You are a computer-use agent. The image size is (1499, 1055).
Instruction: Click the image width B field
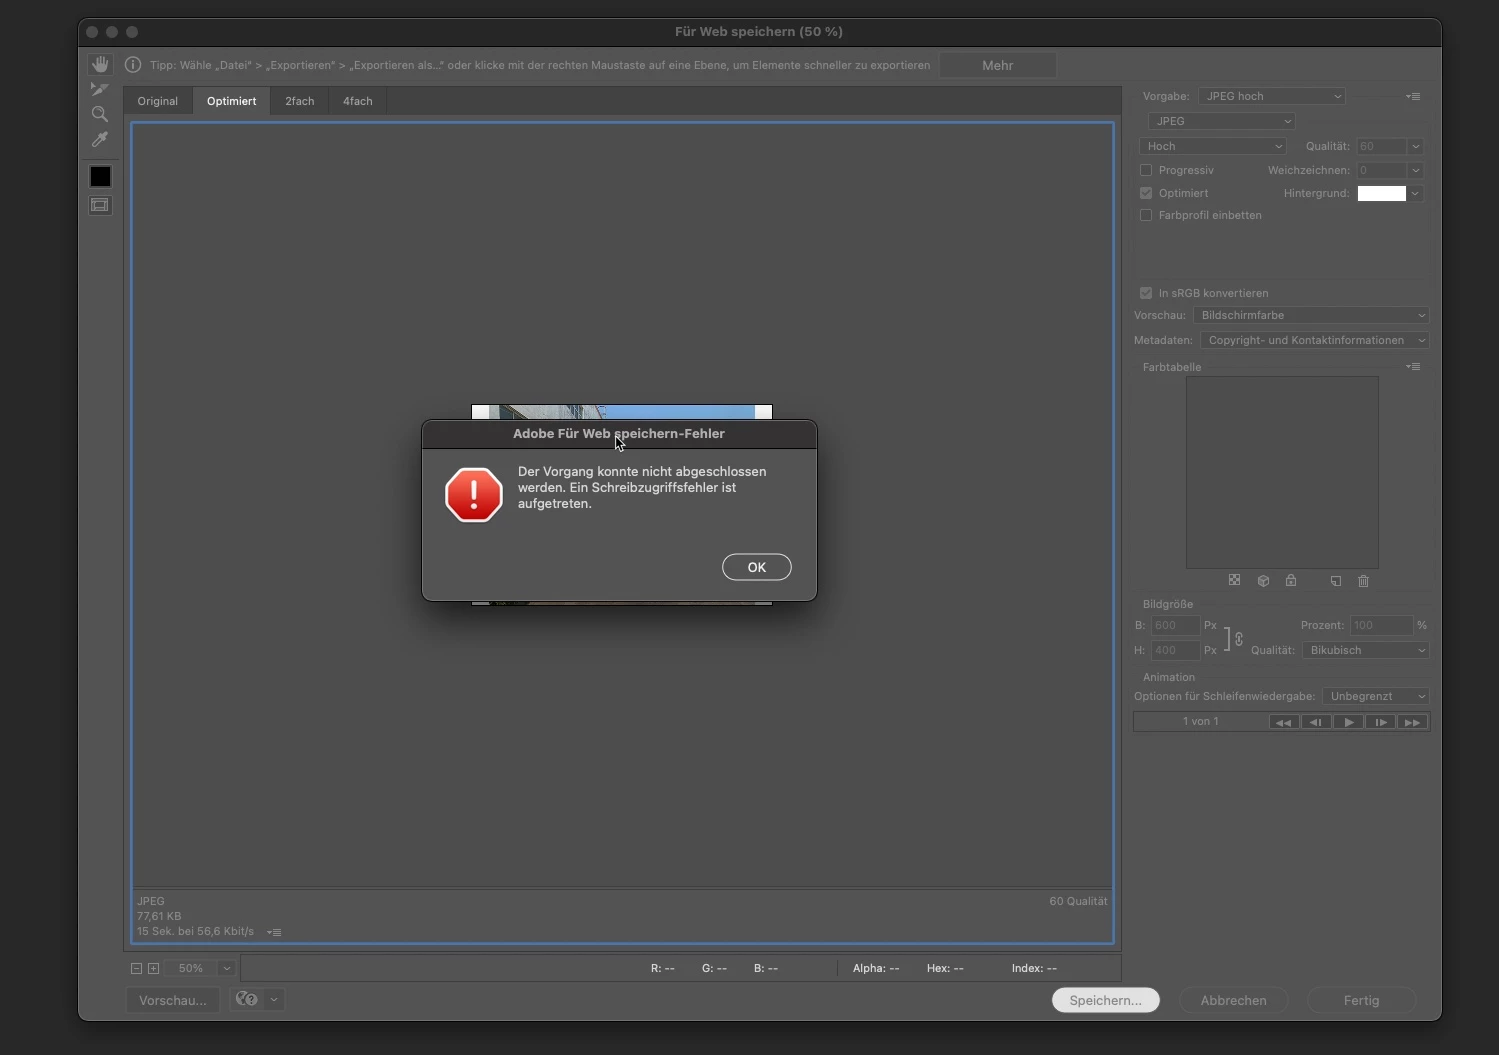[1175, 625]
